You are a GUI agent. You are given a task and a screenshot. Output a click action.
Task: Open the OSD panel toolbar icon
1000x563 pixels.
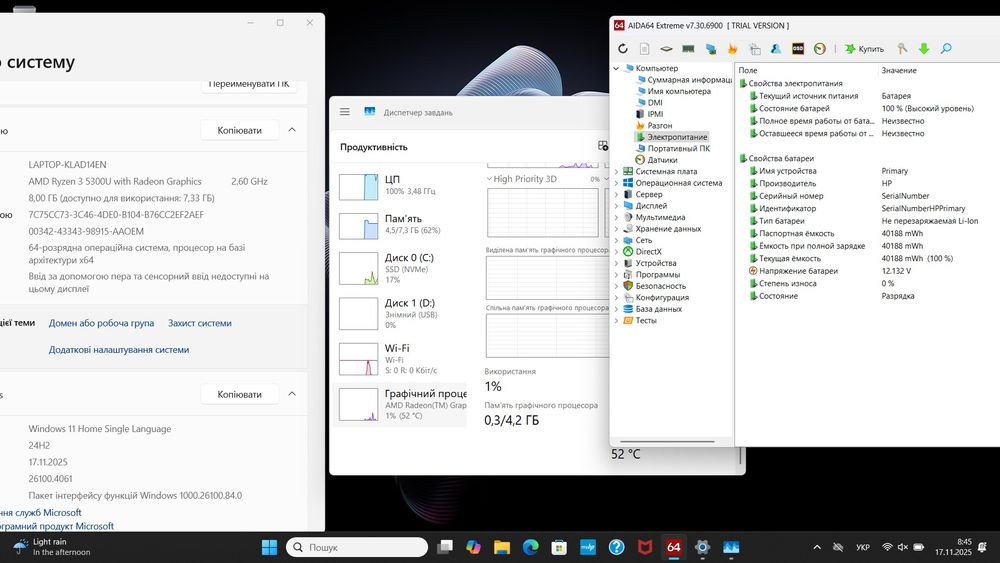798,48
